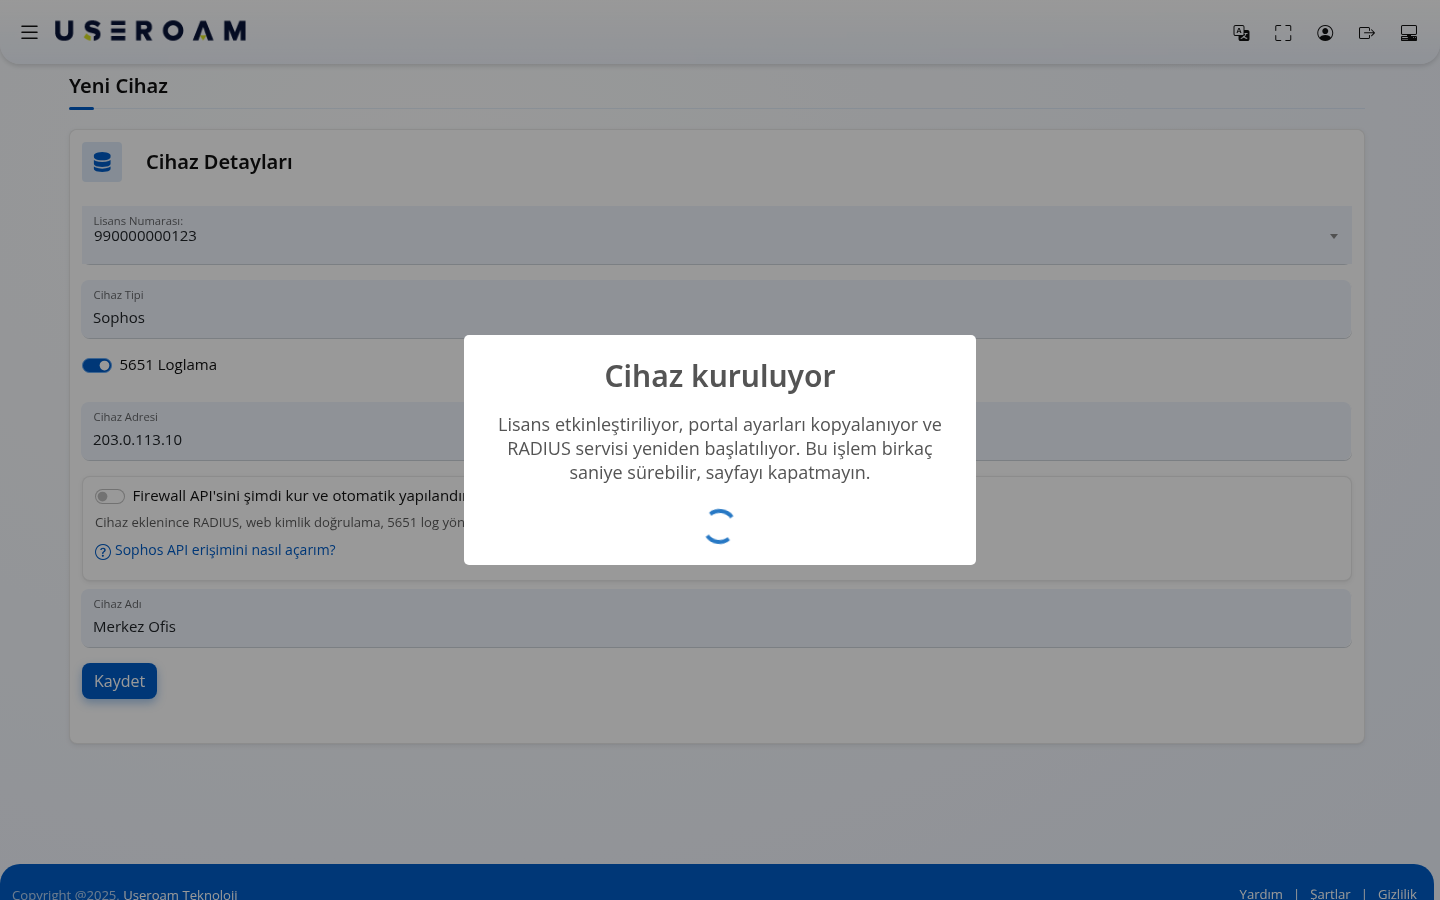The width and height of the screenshot is (1440, 900).
Task: Open the Cihaz Tipi Sophos selector
Action: [716, 309]
